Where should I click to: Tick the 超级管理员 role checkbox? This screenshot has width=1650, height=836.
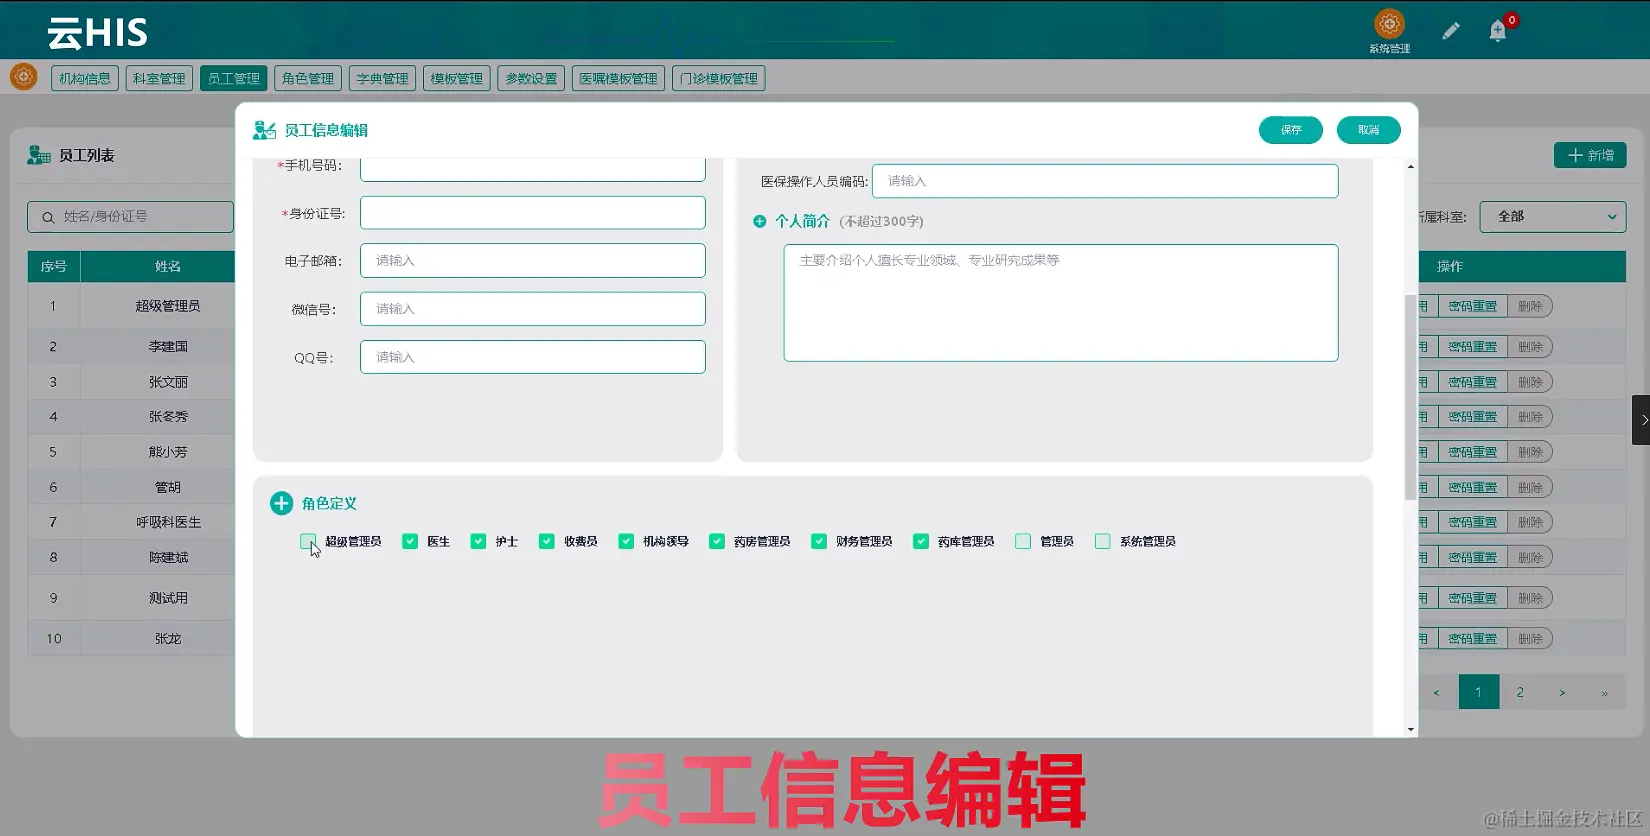(308, 541)
